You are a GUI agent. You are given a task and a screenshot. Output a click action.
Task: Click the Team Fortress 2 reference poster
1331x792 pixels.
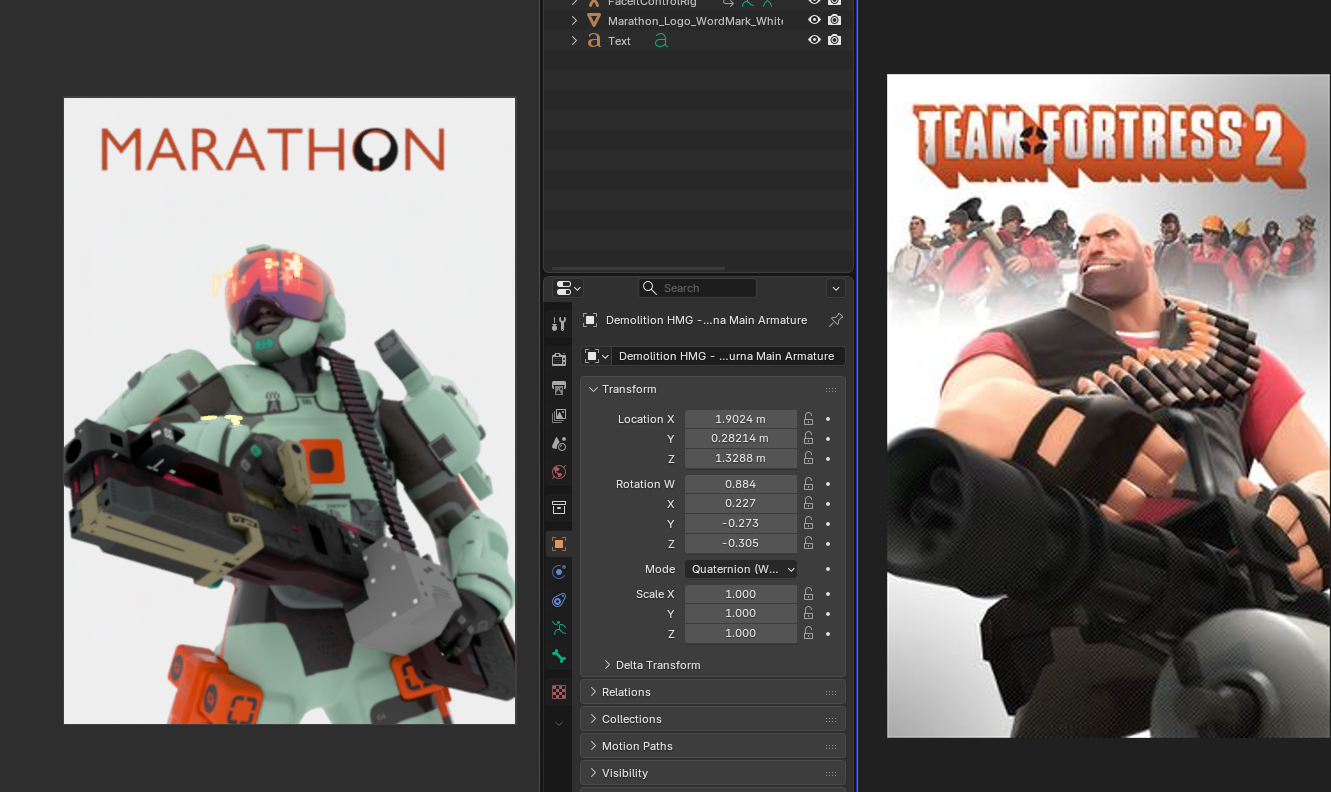(1109, 406)
